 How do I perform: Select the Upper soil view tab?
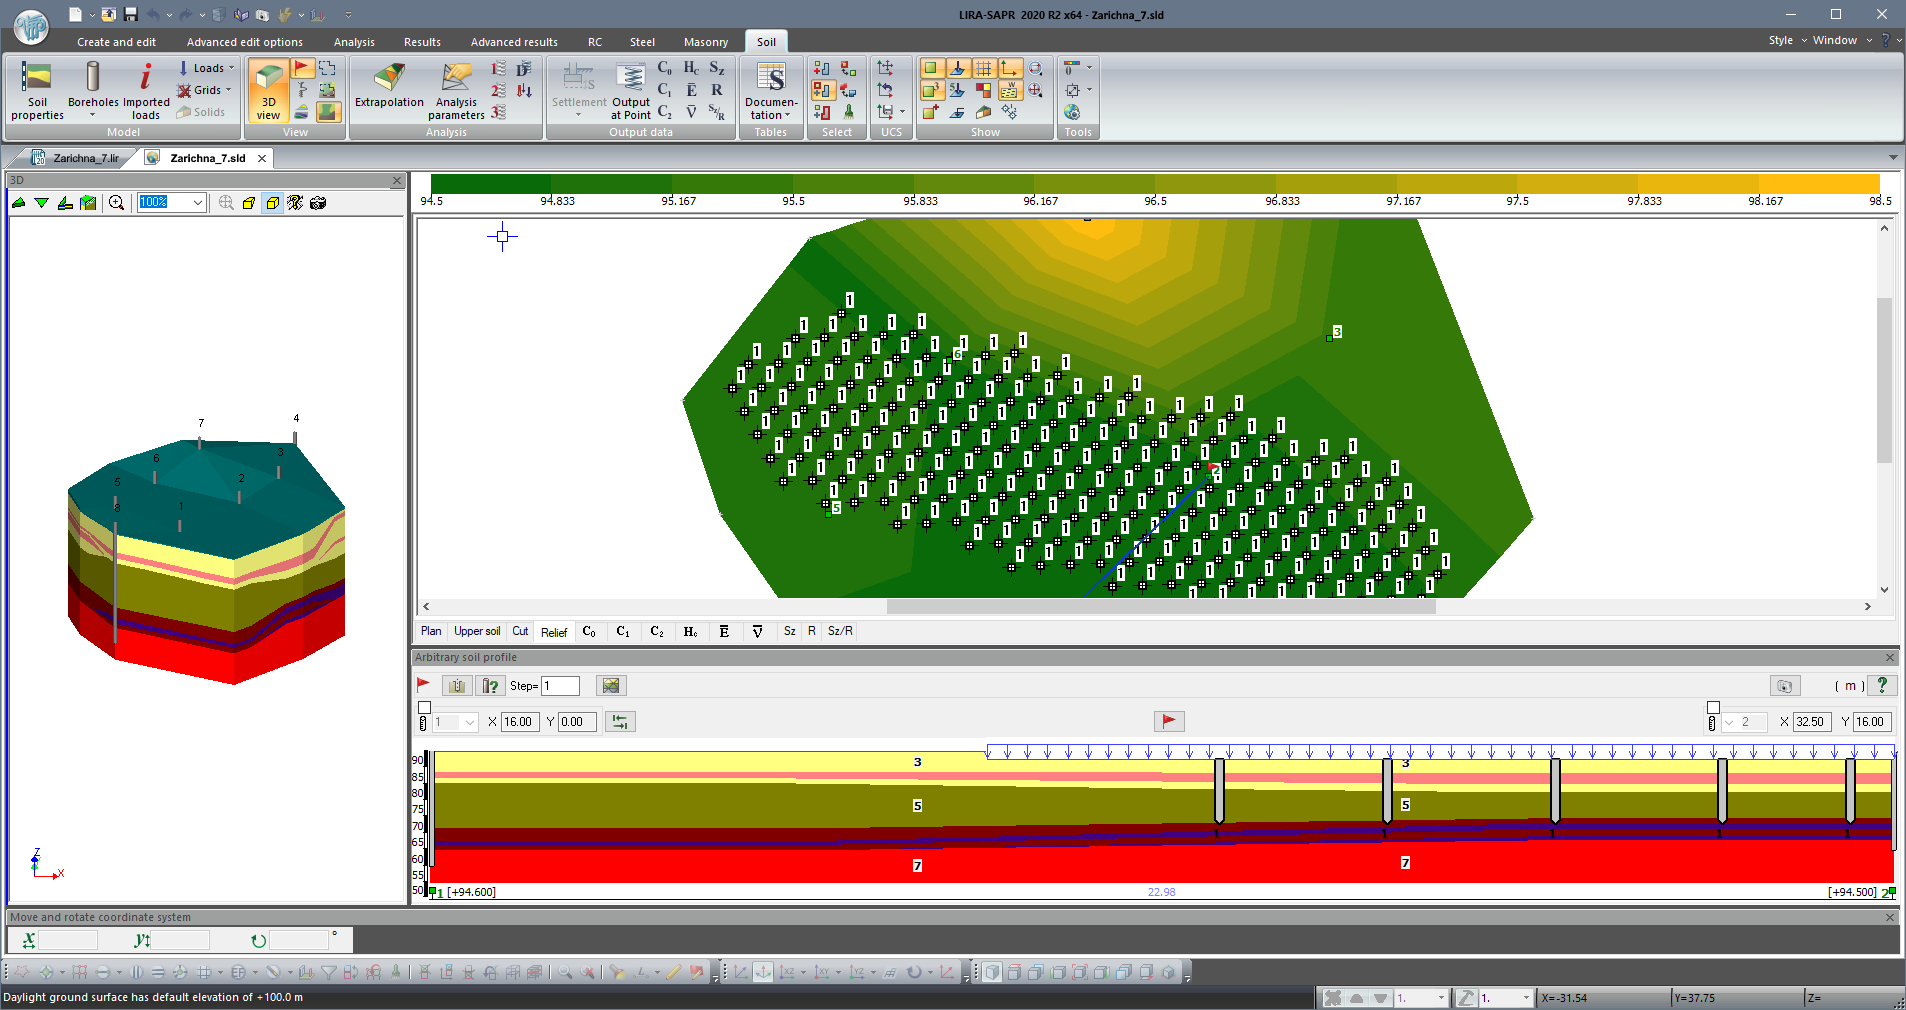(477, 631)
